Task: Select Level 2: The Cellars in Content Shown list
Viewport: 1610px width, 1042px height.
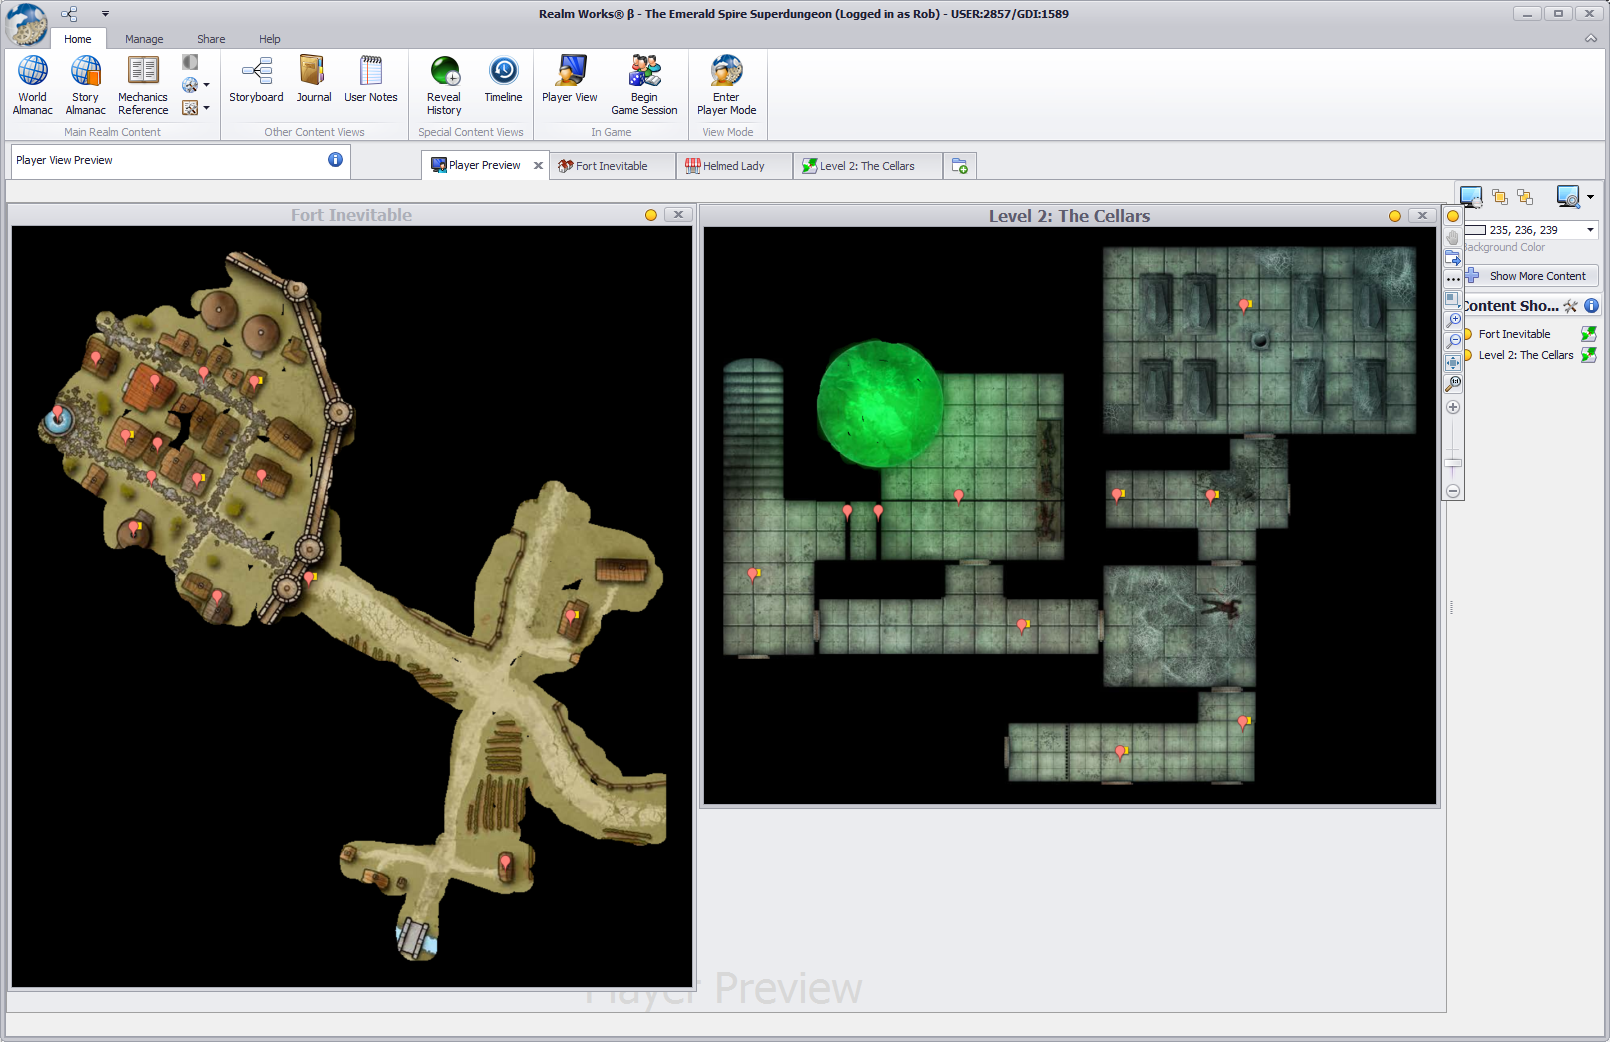Action: pos(1526,355)
